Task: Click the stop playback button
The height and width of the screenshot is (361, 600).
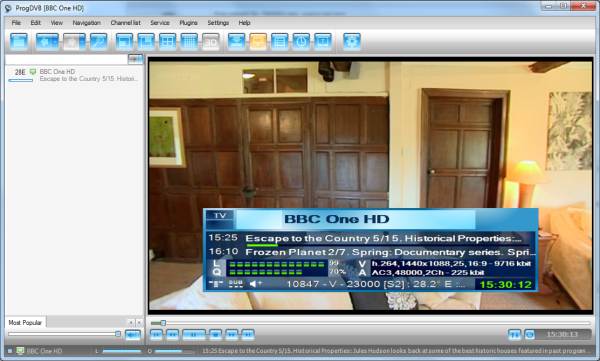Action: pyautogui.click(x=215, y=335)
